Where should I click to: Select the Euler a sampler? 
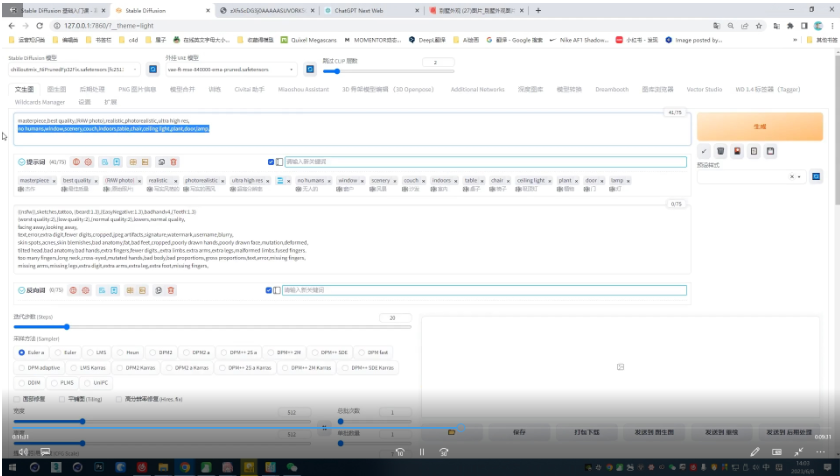[32, 352]
